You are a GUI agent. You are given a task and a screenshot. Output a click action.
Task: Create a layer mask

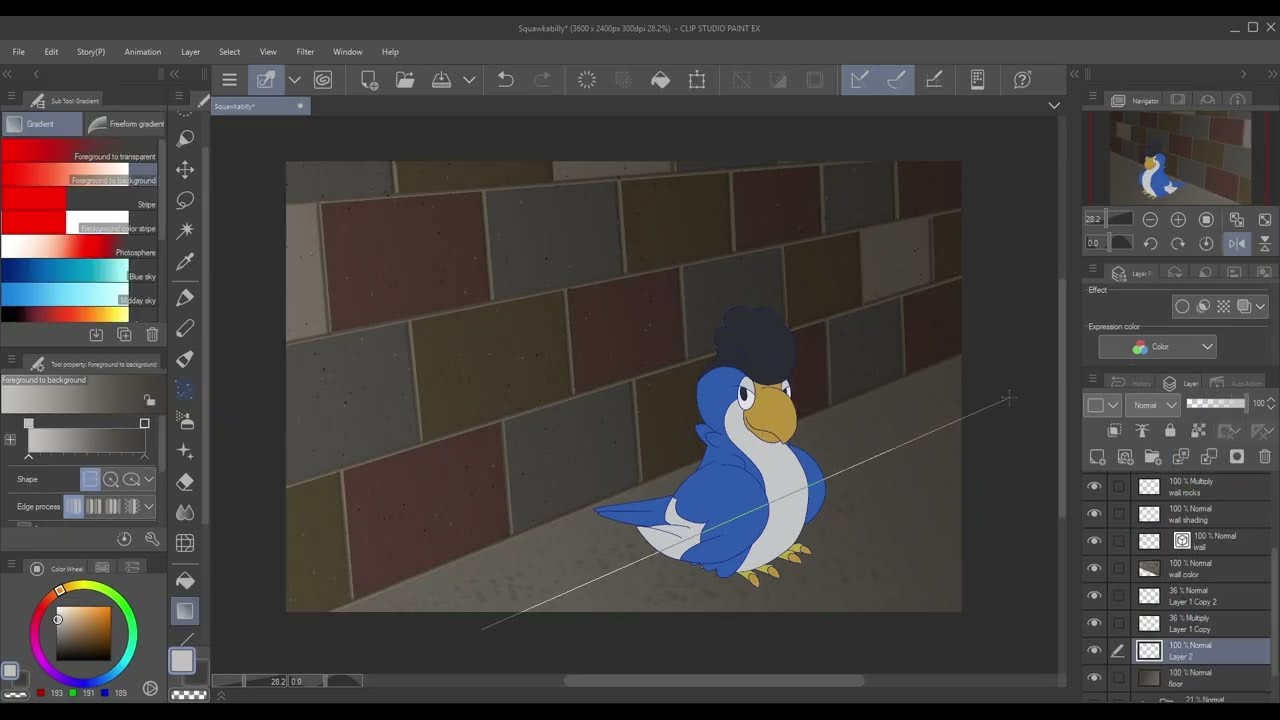tap(1237, 457)
